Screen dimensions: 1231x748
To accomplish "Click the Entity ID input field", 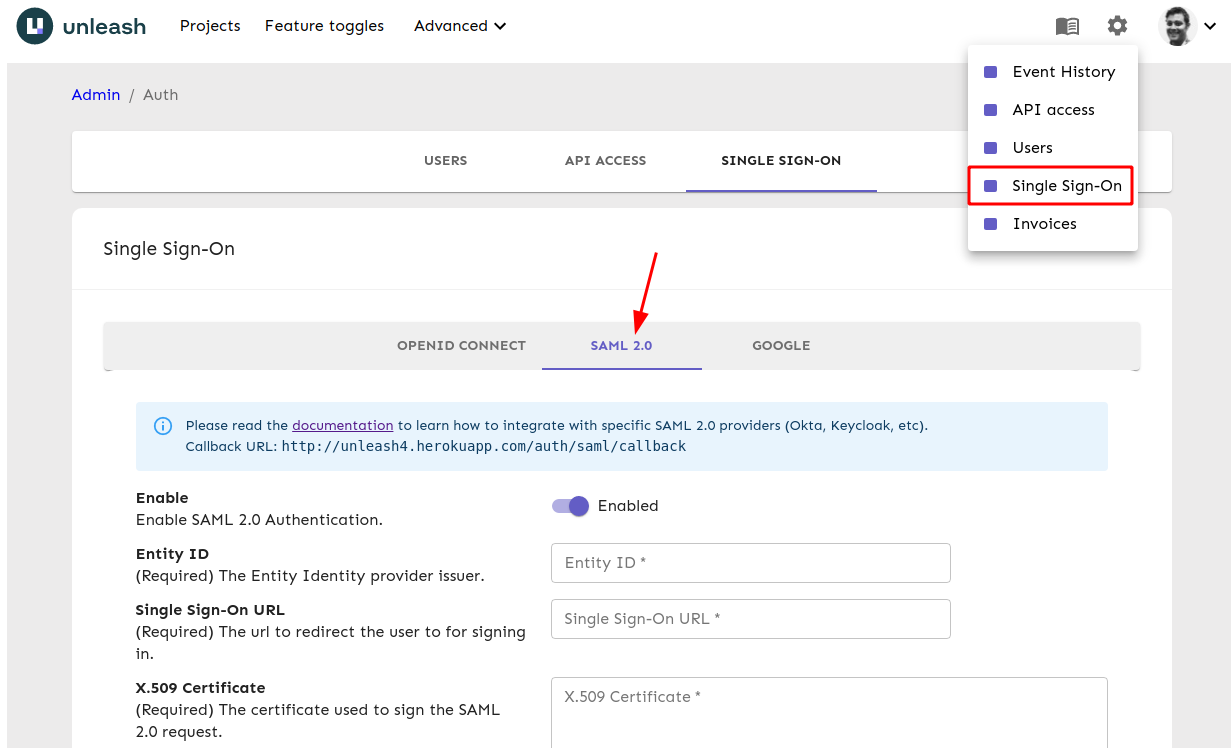I will click(x=750, y=563).
